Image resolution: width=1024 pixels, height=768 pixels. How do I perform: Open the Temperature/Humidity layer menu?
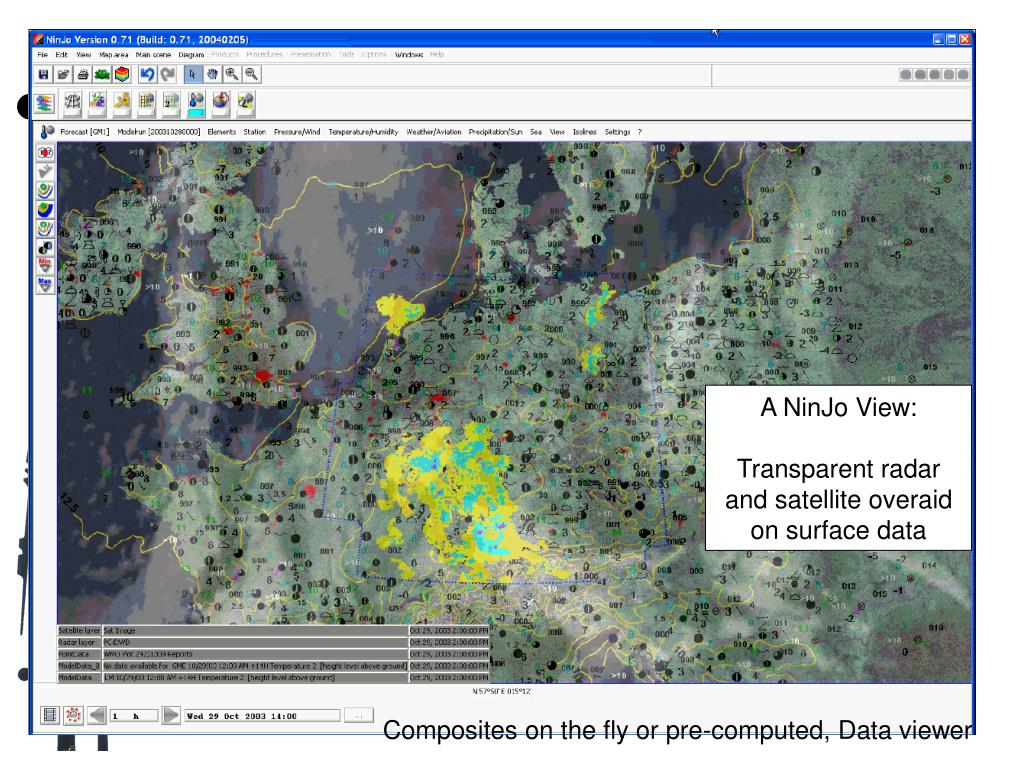point(363,132)
